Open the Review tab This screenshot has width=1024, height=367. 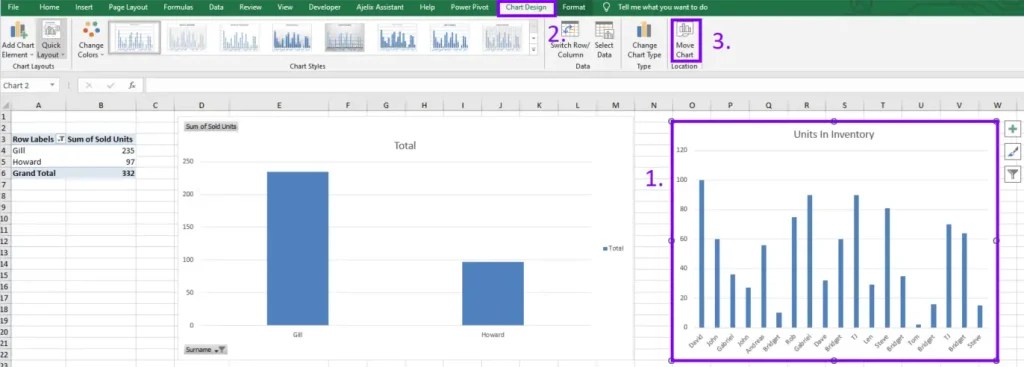coord(250,7)
